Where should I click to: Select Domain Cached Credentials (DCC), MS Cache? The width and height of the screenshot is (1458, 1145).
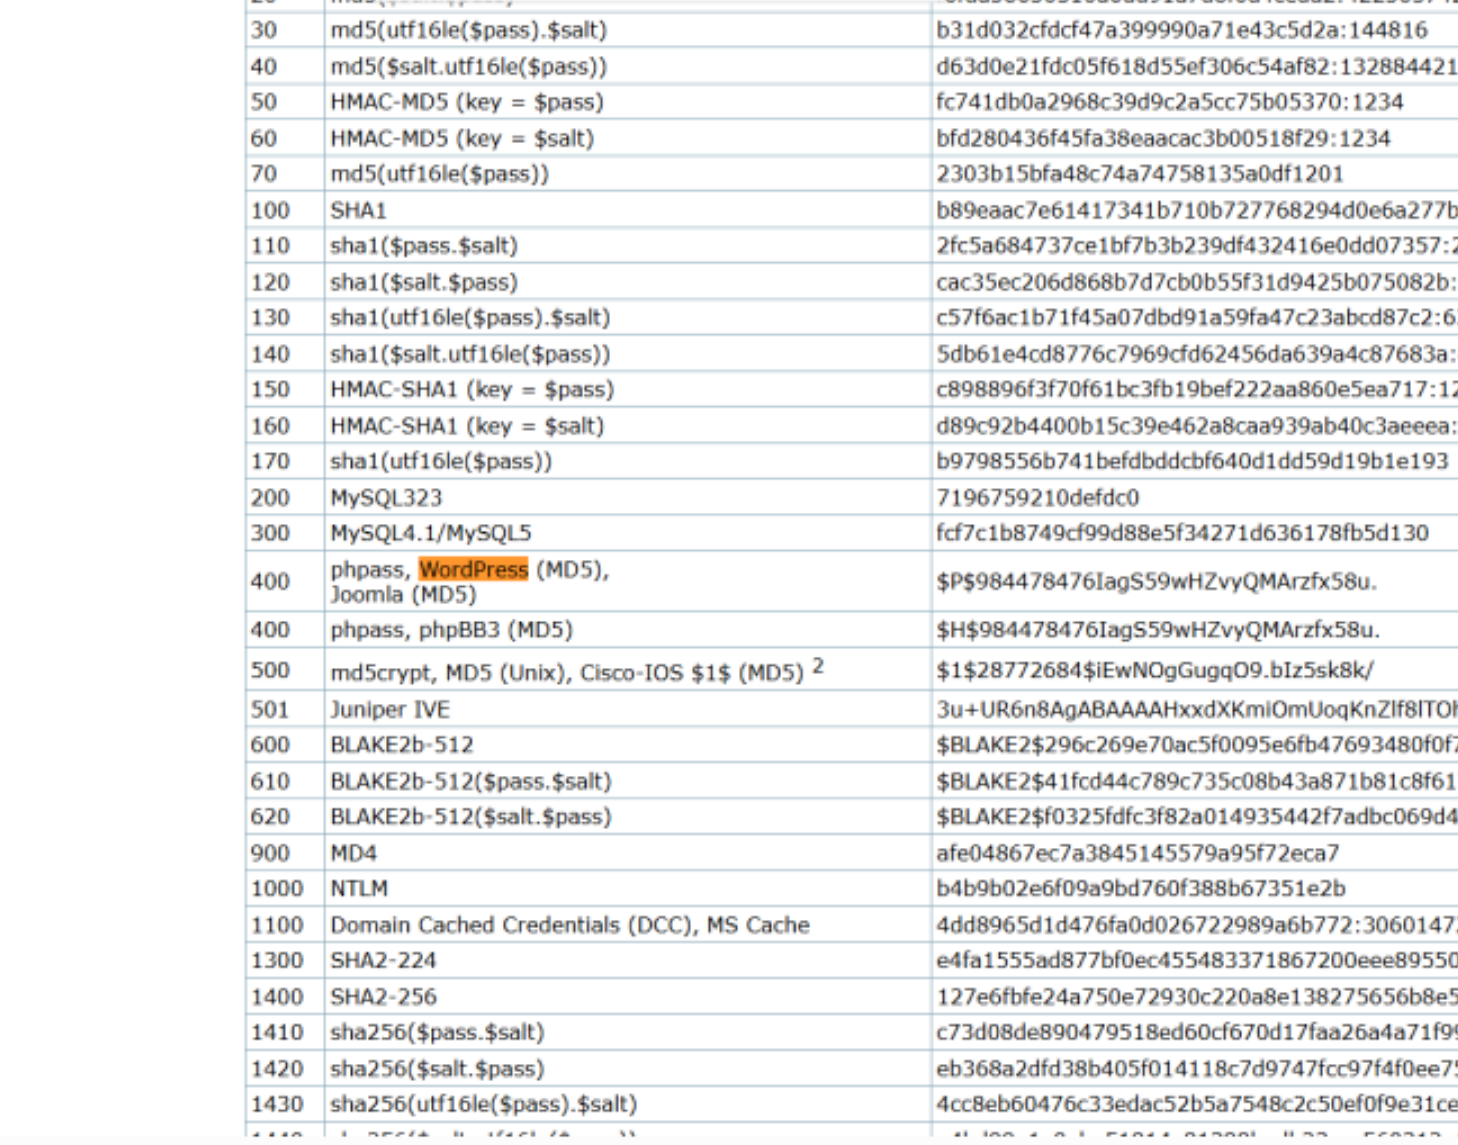click(x=570, y=925)
